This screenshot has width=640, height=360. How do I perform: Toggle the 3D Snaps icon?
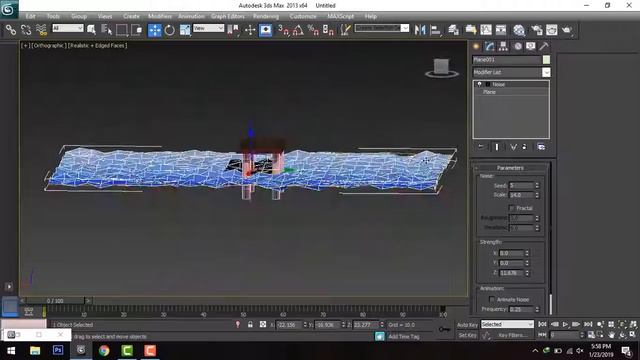(283, 30)
